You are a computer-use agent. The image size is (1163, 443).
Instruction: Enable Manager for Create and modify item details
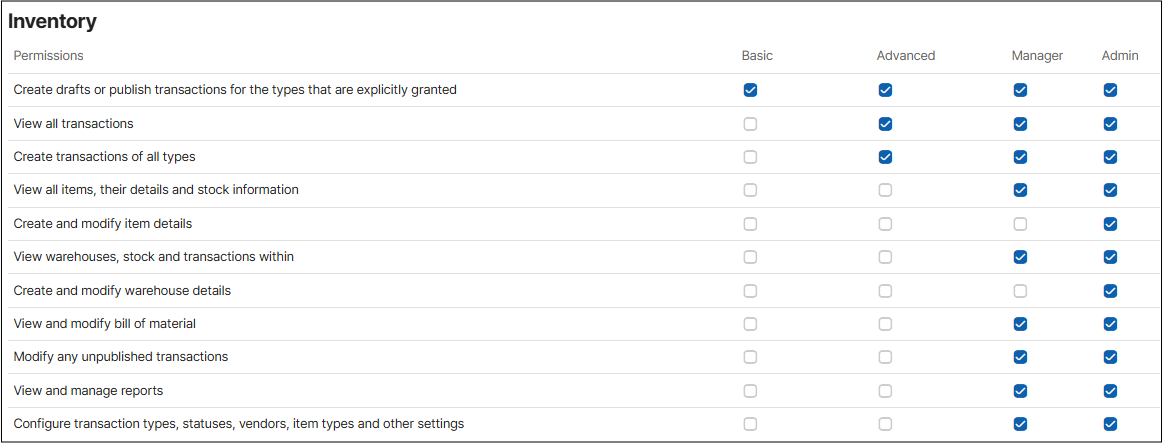pos(1020,223)
